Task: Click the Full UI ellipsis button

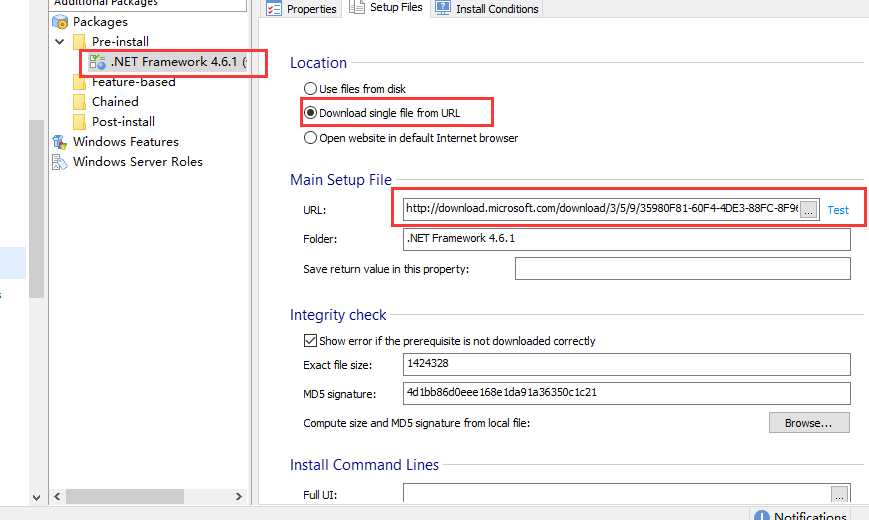Action: [840, 494]
